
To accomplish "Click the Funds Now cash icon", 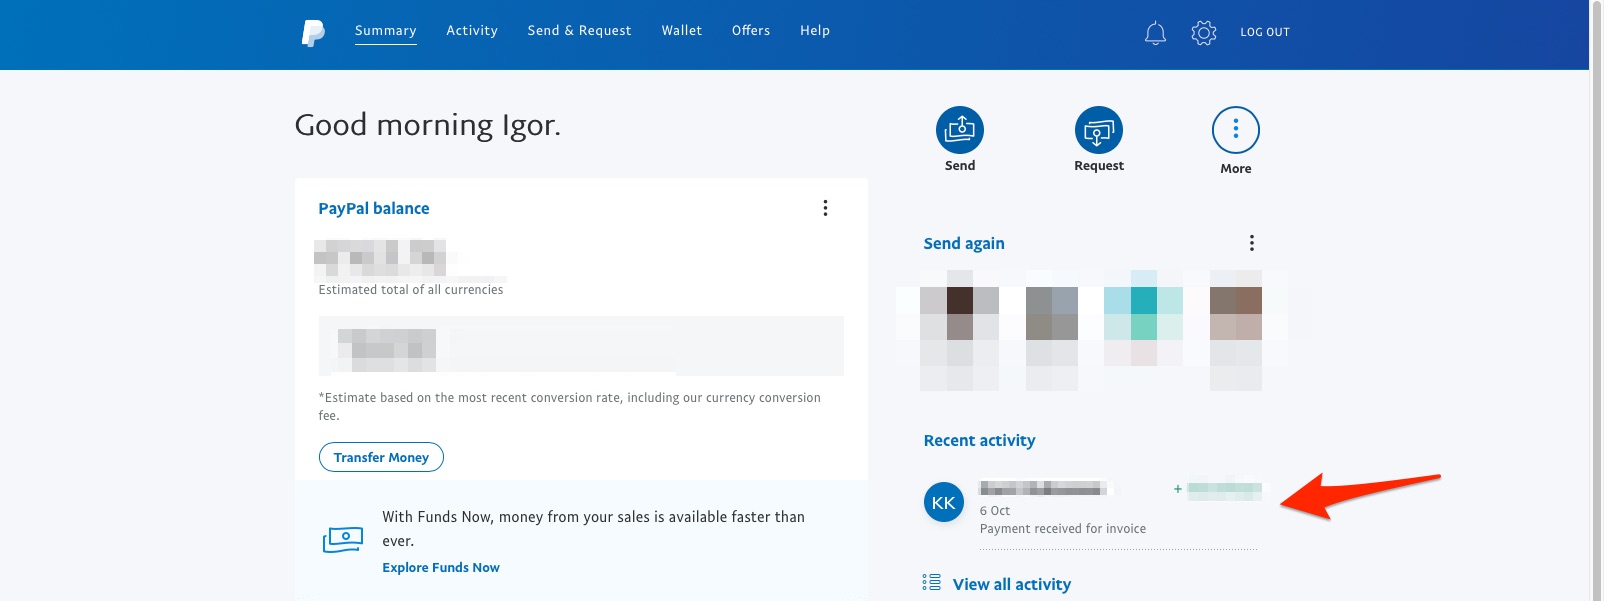I will point(343,540).
